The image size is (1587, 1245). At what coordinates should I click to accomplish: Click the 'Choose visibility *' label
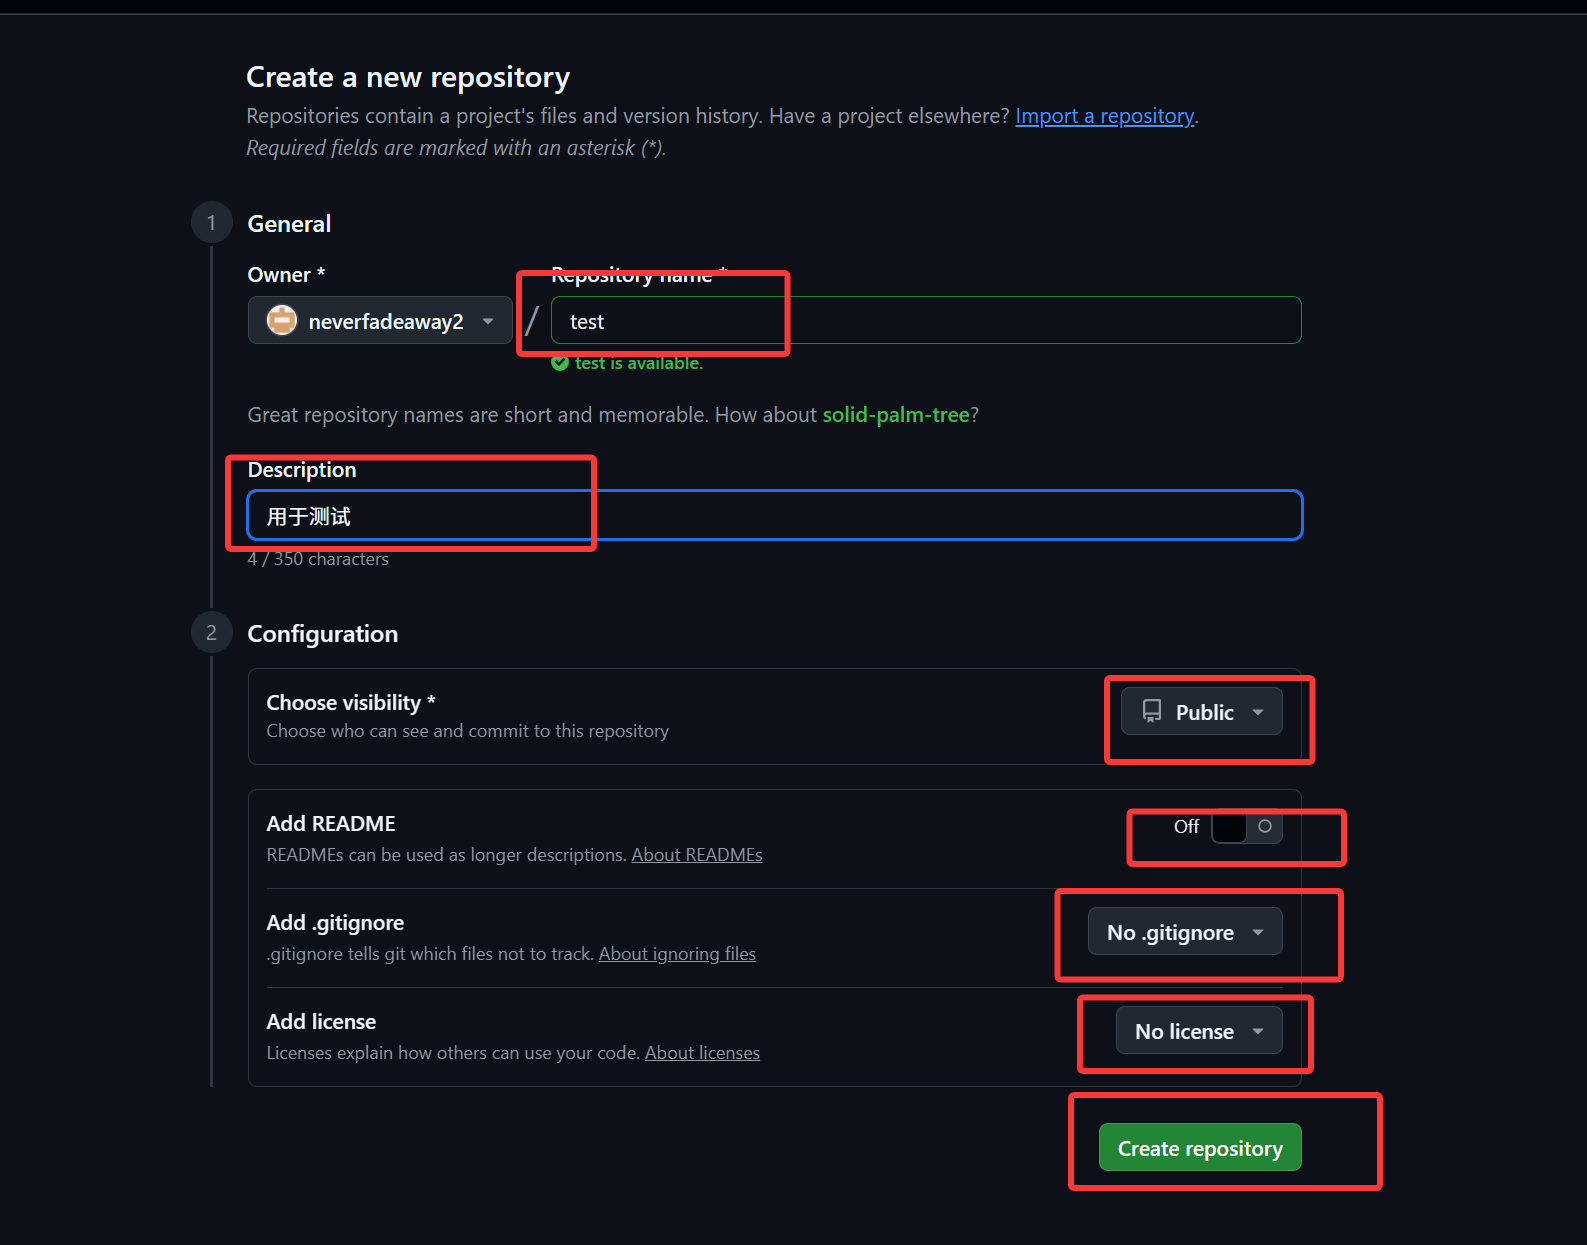coord(351,703)
